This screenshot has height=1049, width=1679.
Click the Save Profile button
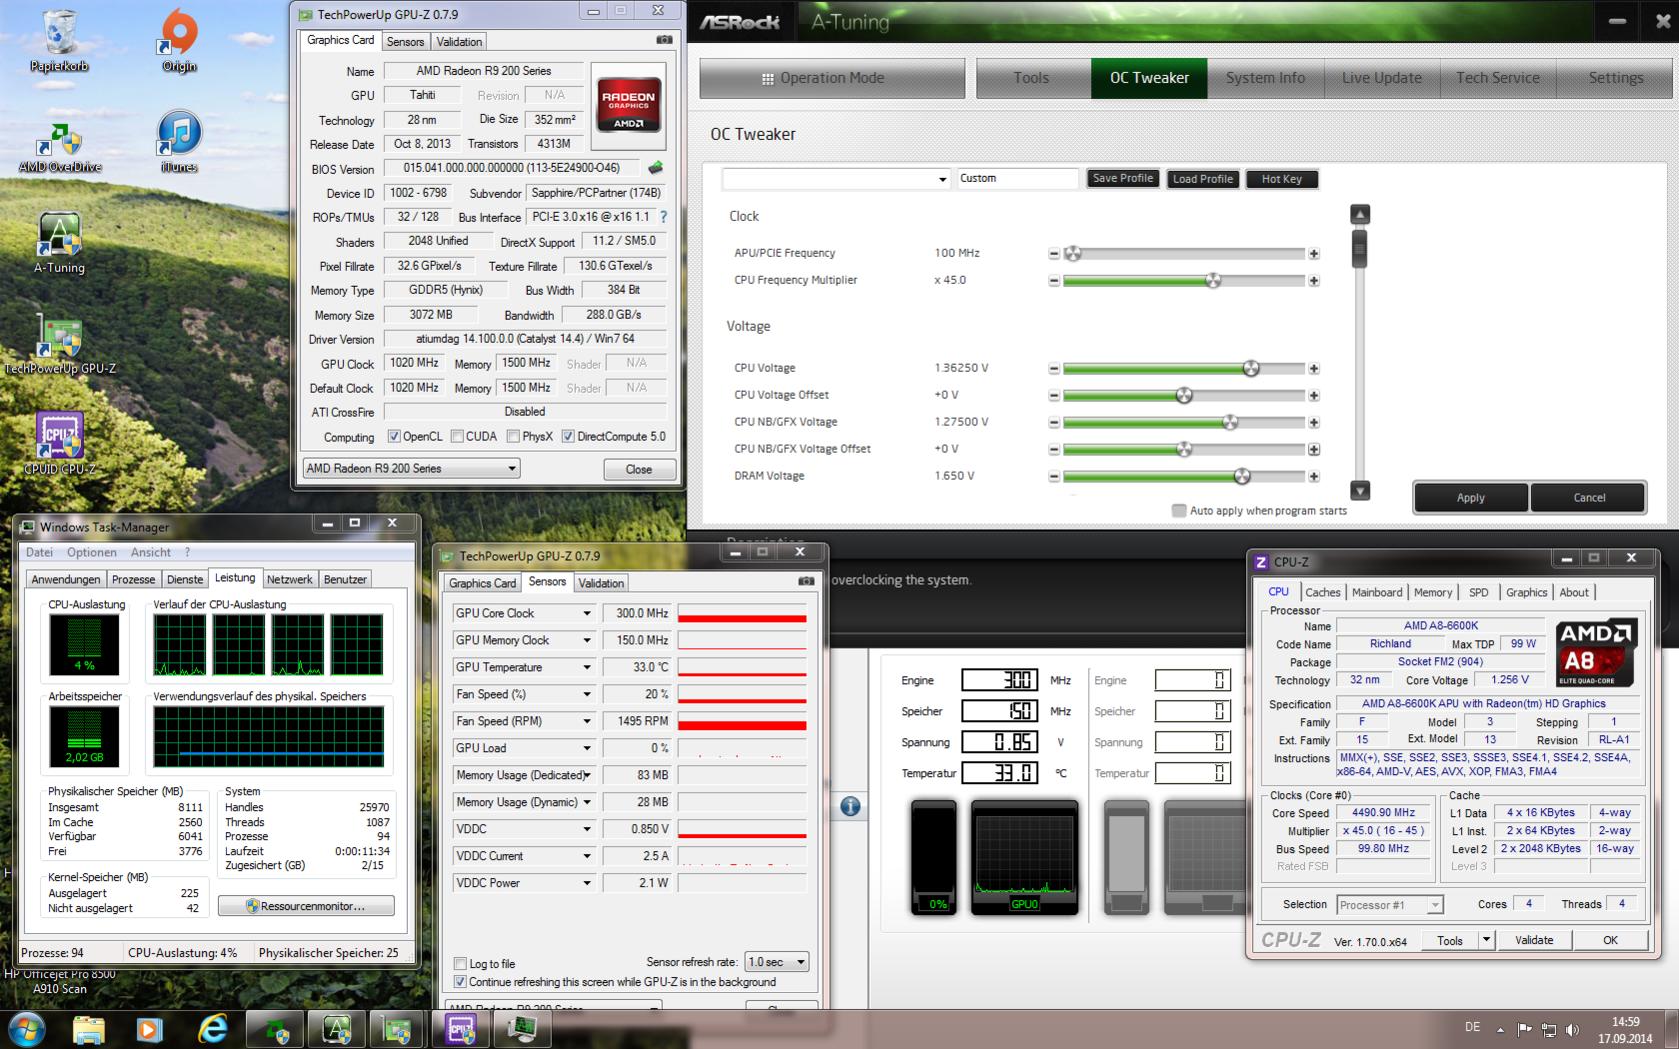[1123, 178]
